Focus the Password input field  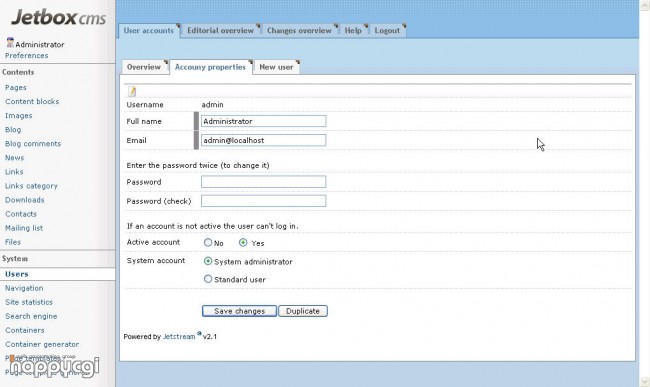coord(264,181)
